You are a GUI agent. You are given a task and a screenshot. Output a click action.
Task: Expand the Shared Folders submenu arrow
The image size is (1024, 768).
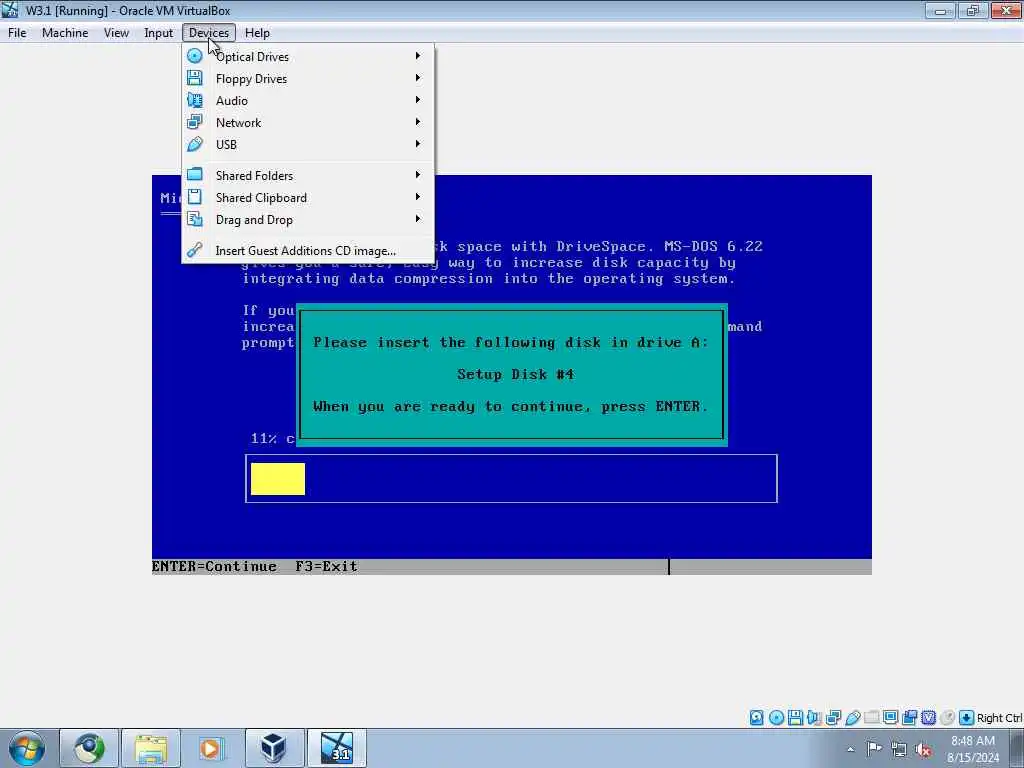click(417, 175)
